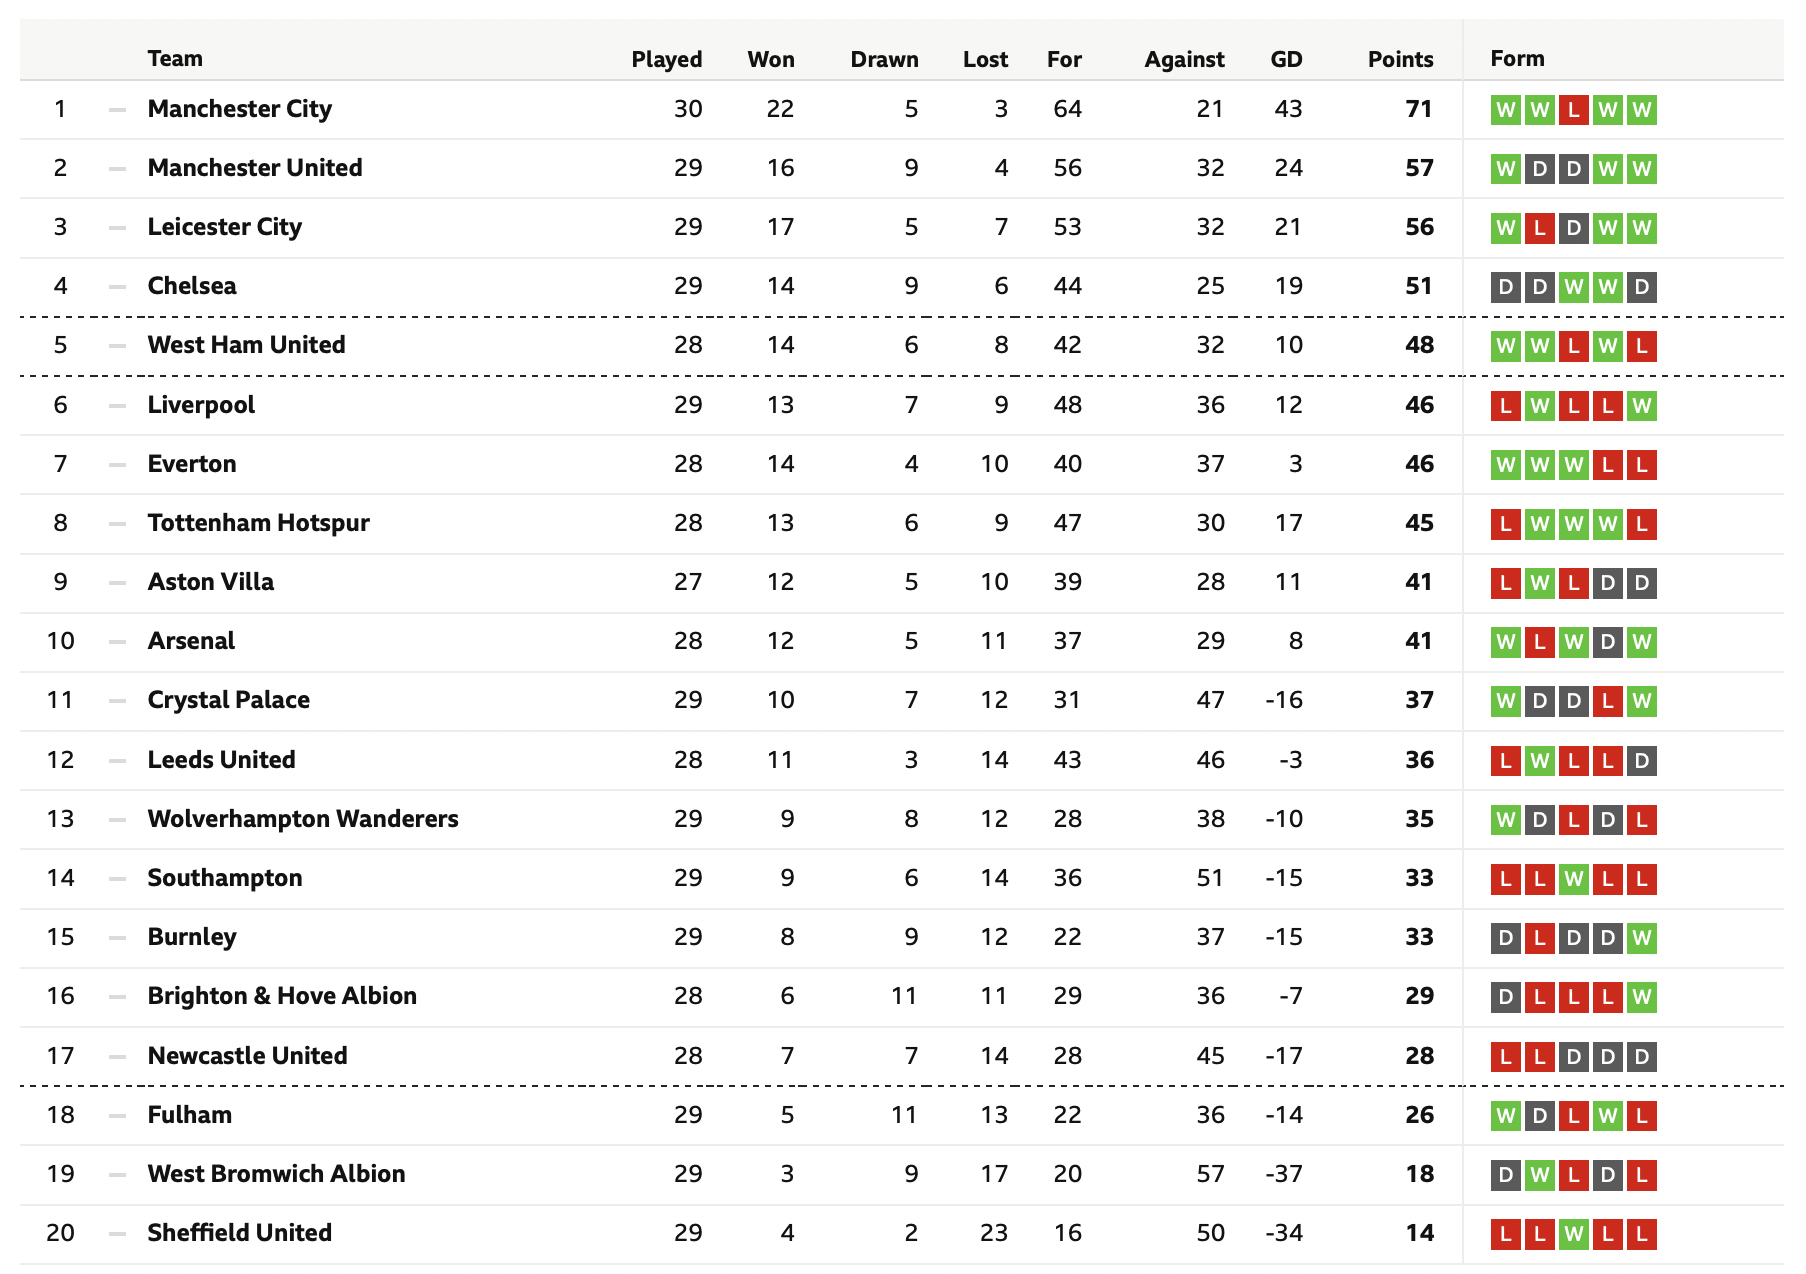This screenshot has width=1806, height=1274.
Task: Open the Fulham team link
Action: pos(189,1115)
